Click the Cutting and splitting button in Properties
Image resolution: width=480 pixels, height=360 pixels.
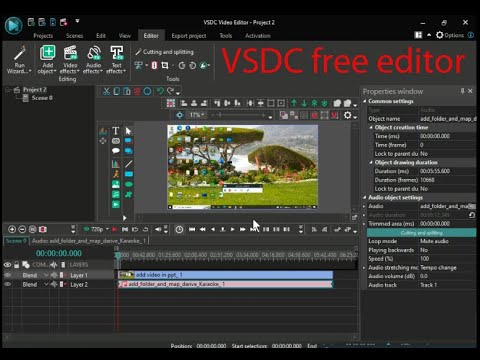421,233
